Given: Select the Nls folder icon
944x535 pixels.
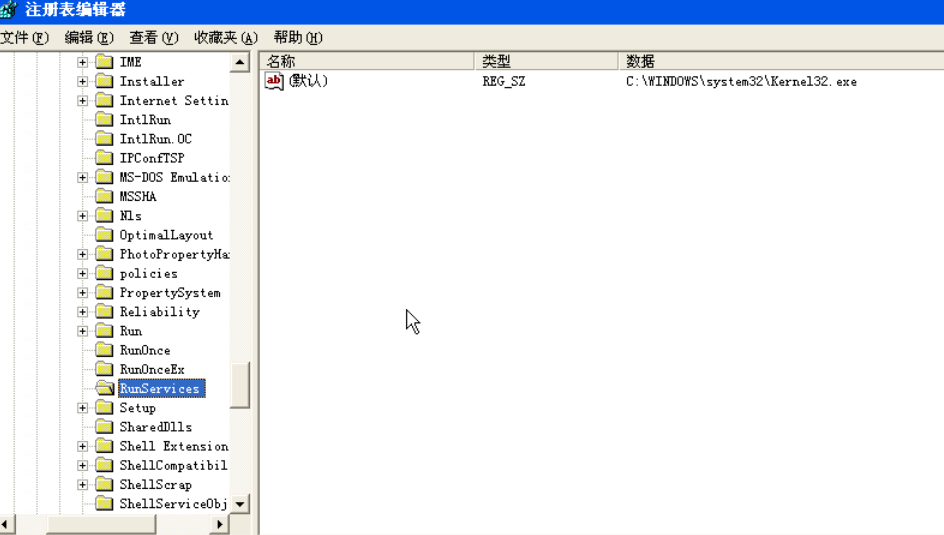Looking at the screenshot, I should 105,216.
